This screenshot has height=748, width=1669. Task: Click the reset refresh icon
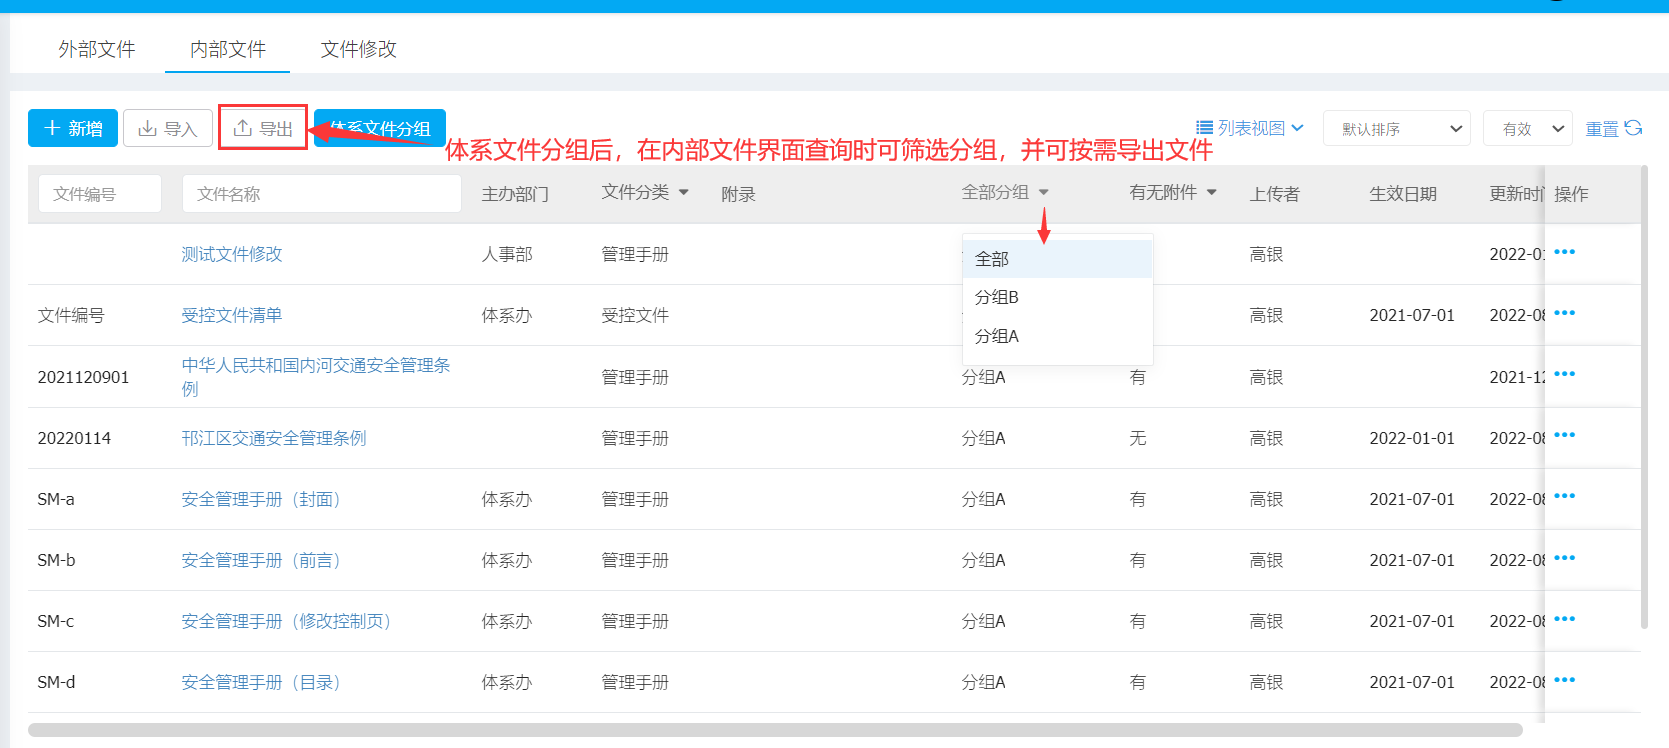coord(1633,128)
